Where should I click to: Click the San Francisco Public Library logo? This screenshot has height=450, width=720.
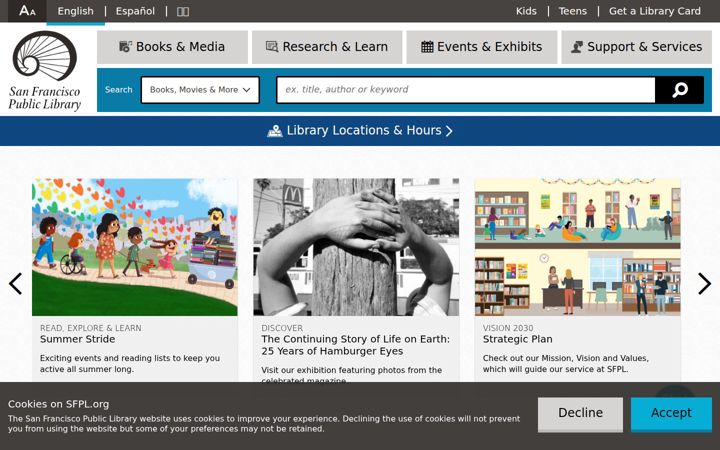click(45, 71)
